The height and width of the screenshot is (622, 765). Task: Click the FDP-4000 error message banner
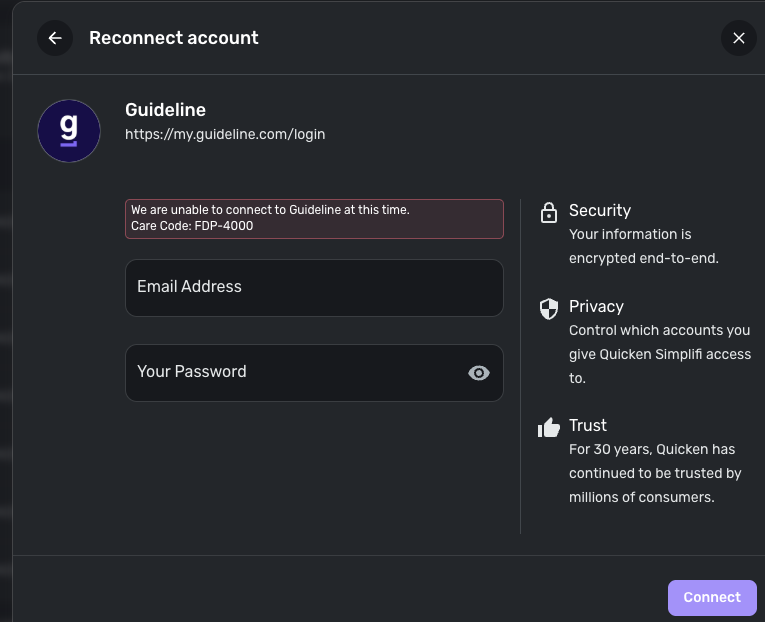tap(313, 218)
